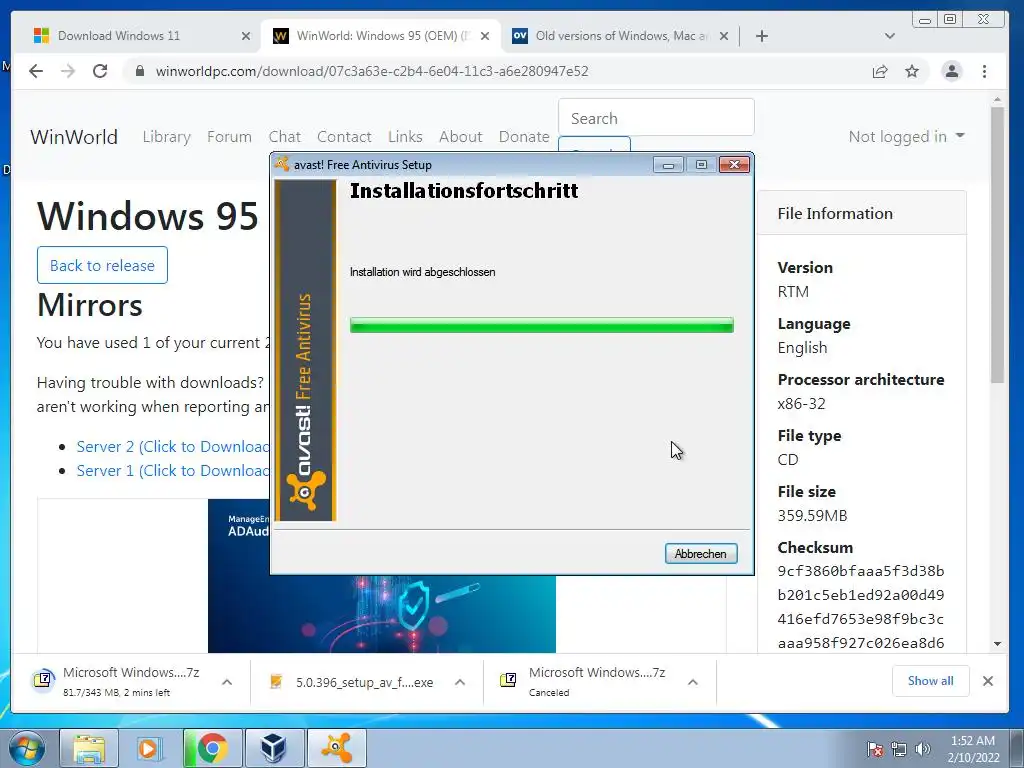Click the browser forward arrow
This screenshot has width=1024, height=768.
pos(68,71)
